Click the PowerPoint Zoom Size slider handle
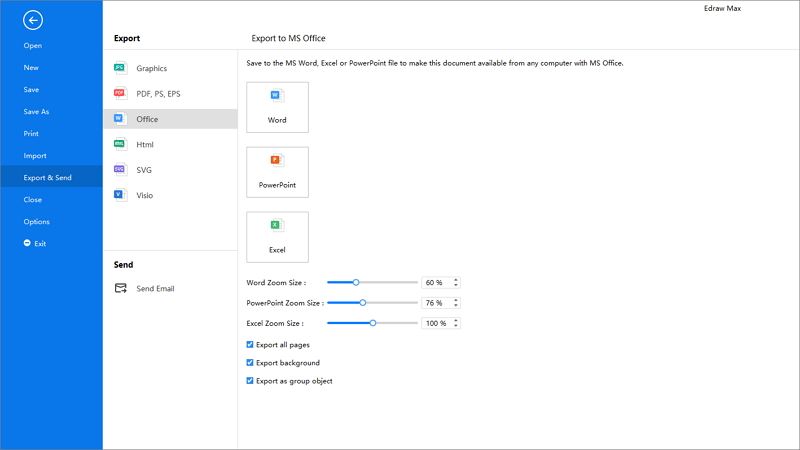The image size is (800, 450). pos(363,303)
